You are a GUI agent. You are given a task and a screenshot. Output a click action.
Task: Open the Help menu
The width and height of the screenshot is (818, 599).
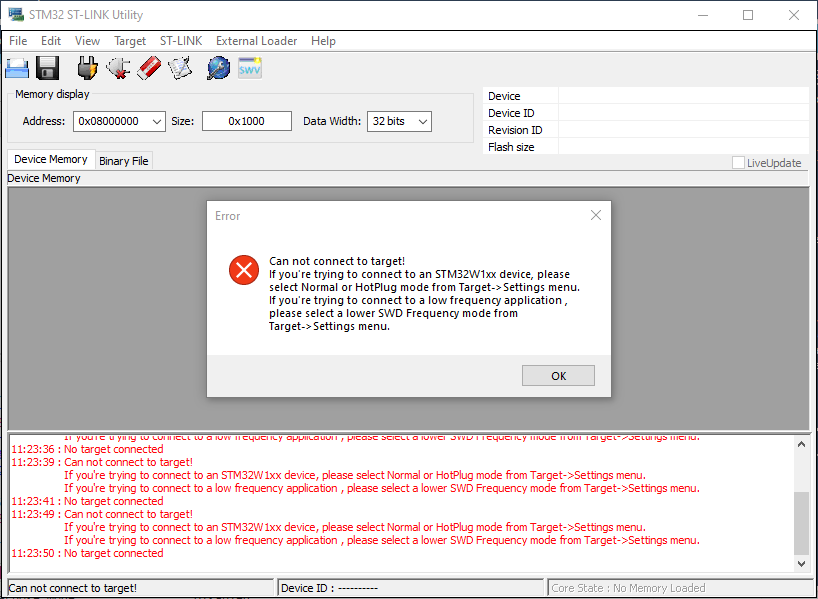click(x=323, y=41)
